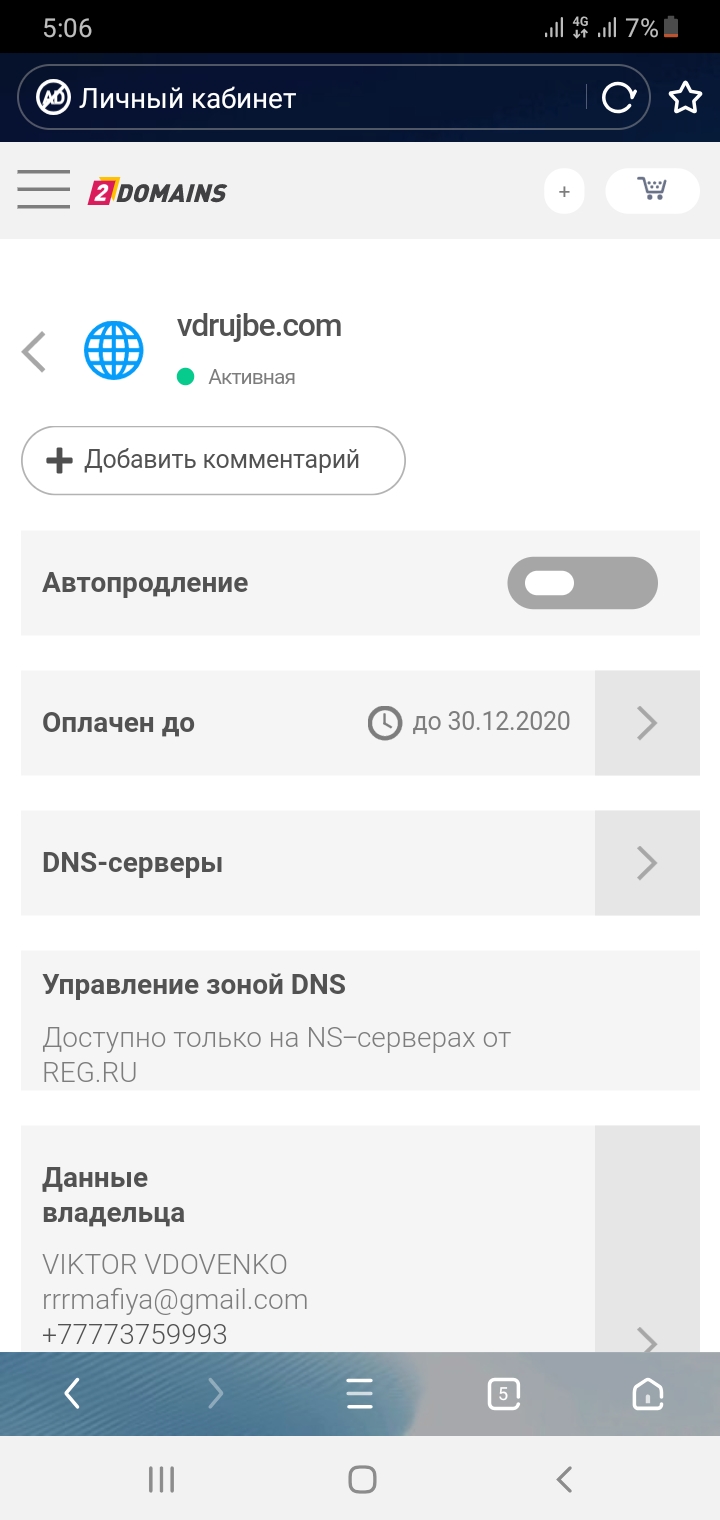Click the blue globe domain icon

pos(113,351)
